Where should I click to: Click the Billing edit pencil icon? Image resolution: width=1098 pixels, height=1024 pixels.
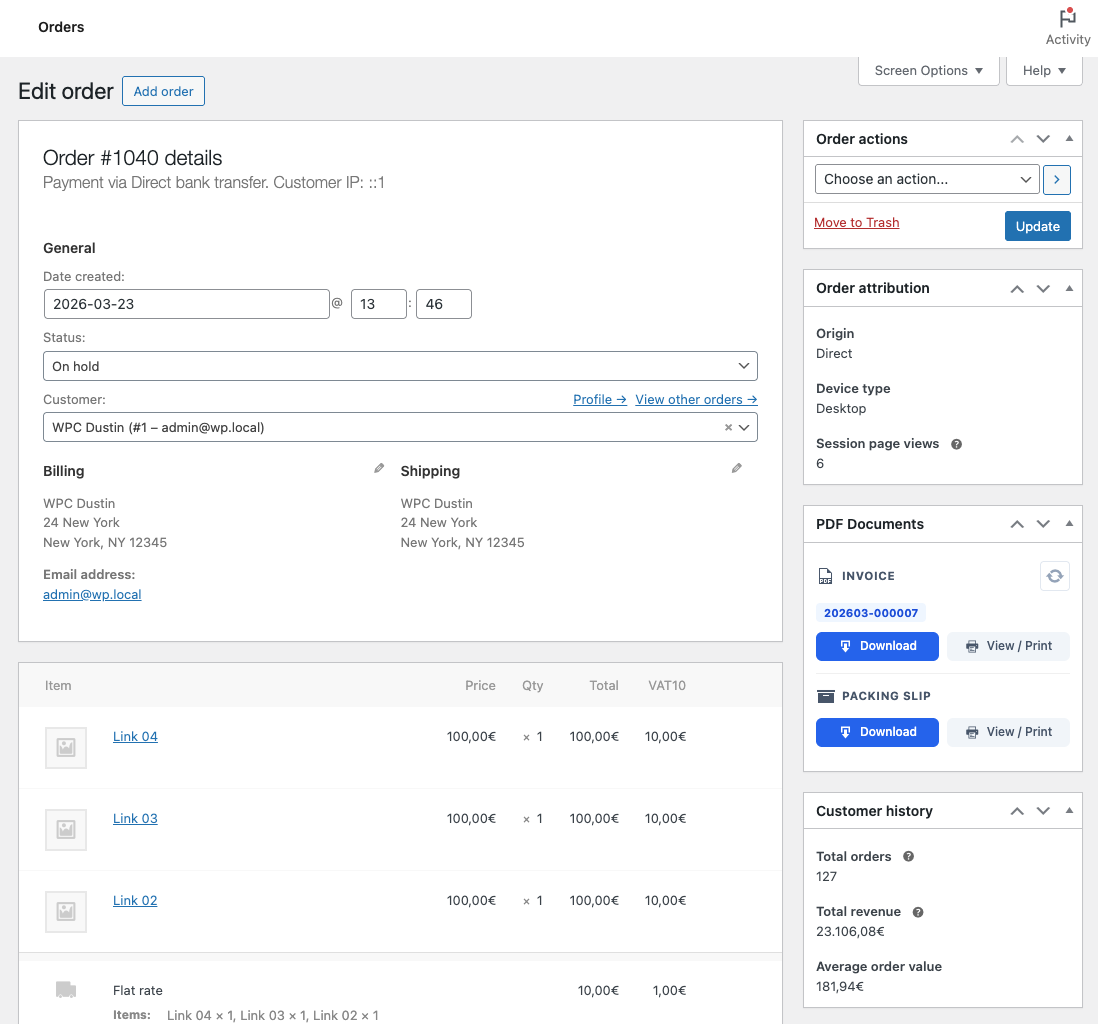(379, 468)
